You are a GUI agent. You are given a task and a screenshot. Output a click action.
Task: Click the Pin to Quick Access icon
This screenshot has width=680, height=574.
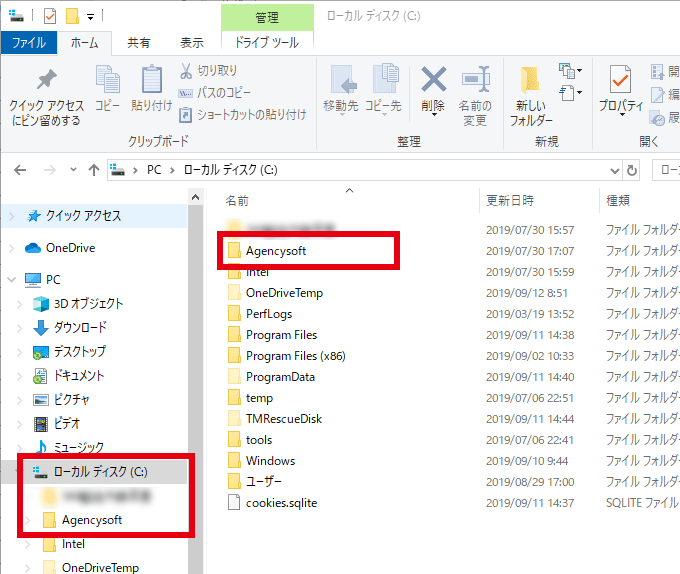pos(46,81)
